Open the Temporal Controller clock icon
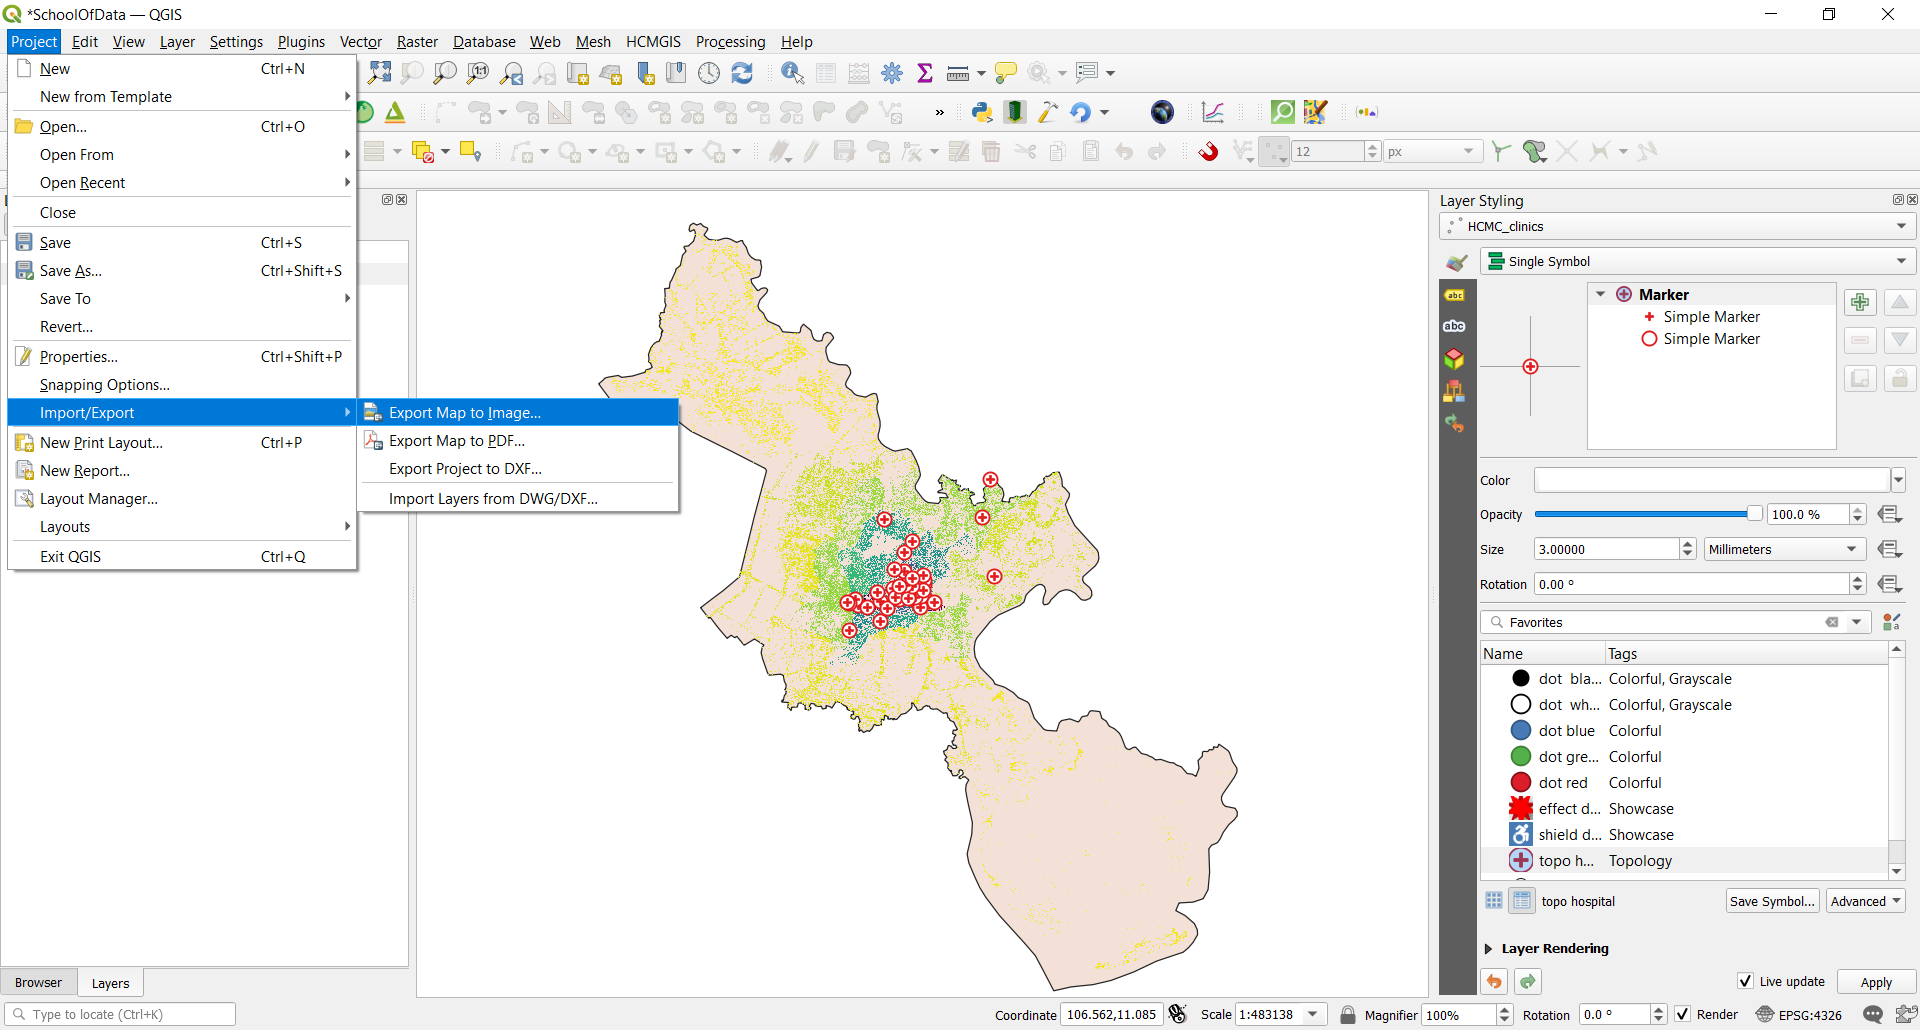This screenshot has width=1920, height=1030. (709, 73)
